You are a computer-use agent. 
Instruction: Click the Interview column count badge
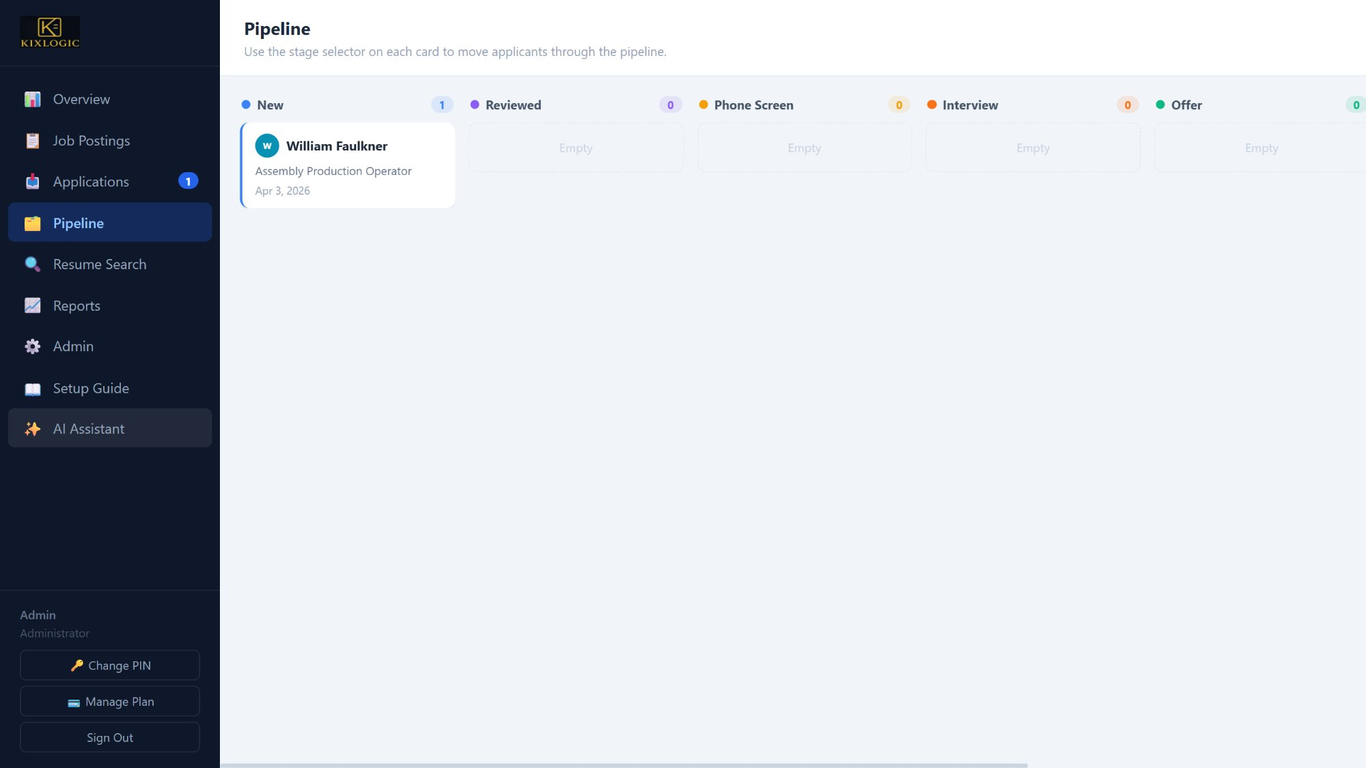[1127, 105]
